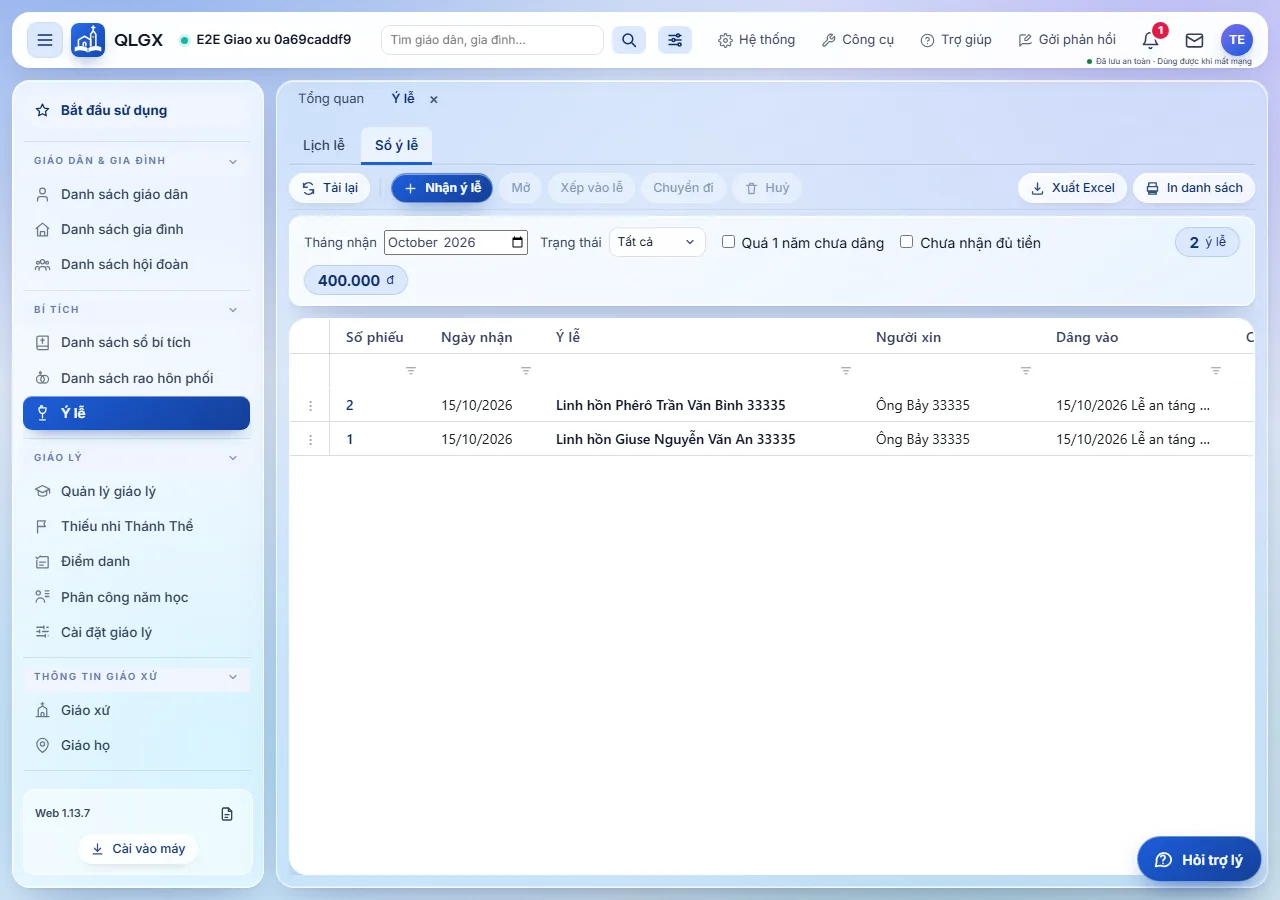Click Cài vào máy install button
The width and height of the screenshot is (1280, 900).
tap(138, 849)
